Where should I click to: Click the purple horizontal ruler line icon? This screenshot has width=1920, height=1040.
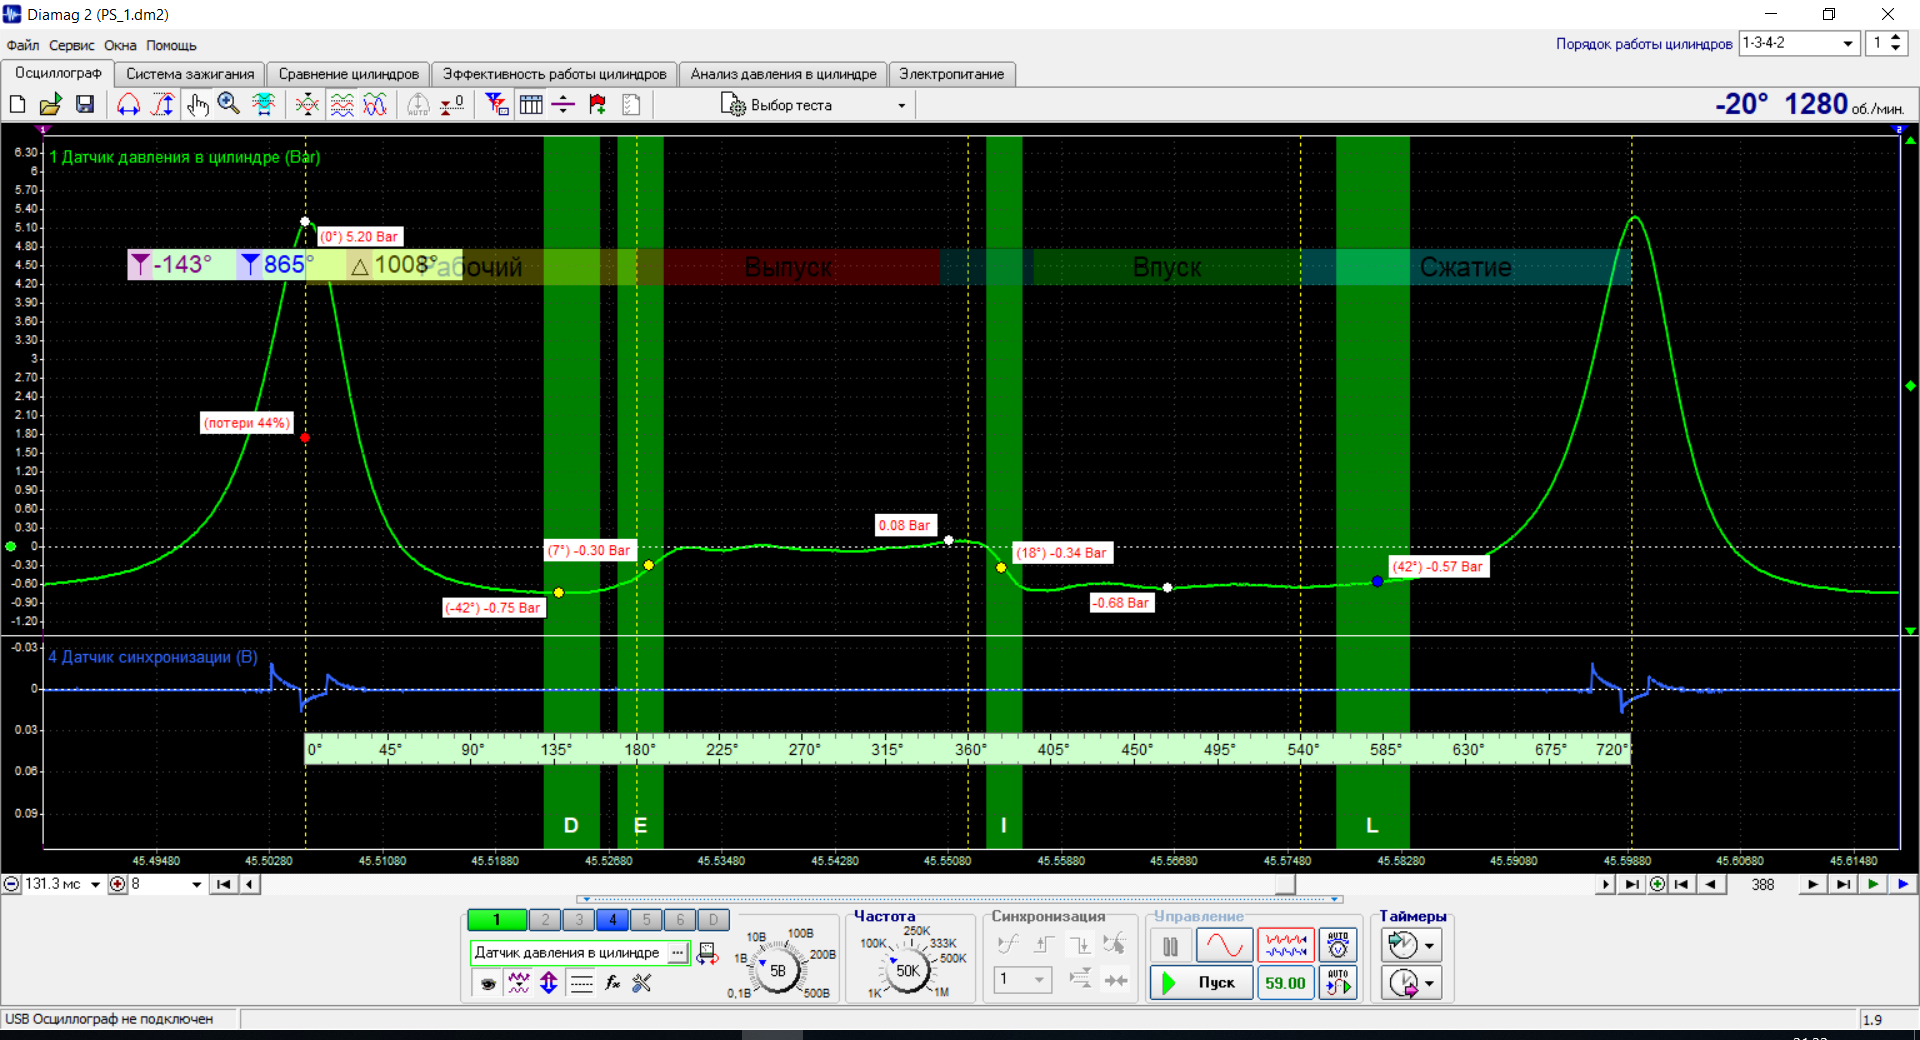pyautogui.click(x=564, y=104)
